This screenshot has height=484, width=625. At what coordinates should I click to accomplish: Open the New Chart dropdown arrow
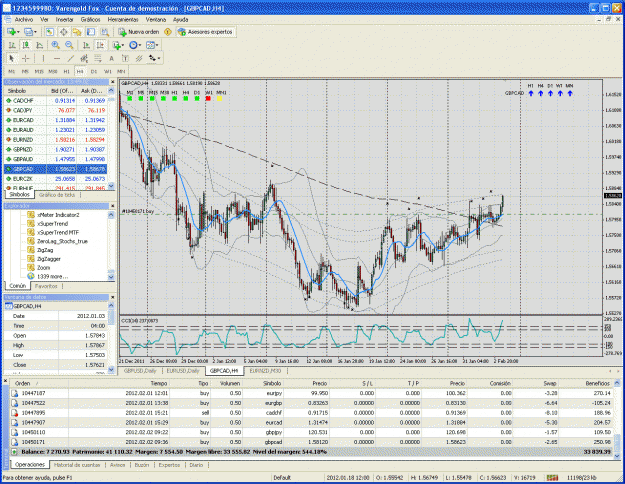point(19,32)
